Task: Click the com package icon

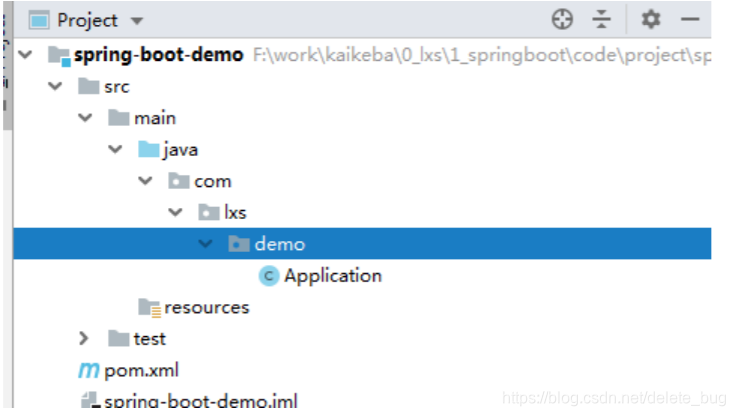Action: pos(179,181)
